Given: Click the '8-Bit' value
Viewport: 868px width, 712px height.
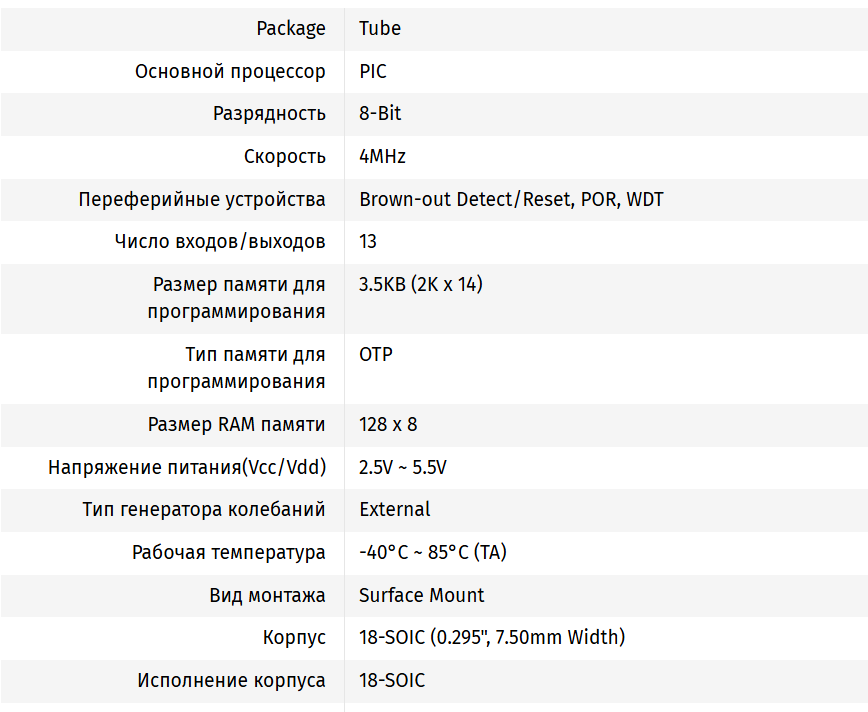Looking at the screenshot, I should pyautogui.click(x=380, y=113).
